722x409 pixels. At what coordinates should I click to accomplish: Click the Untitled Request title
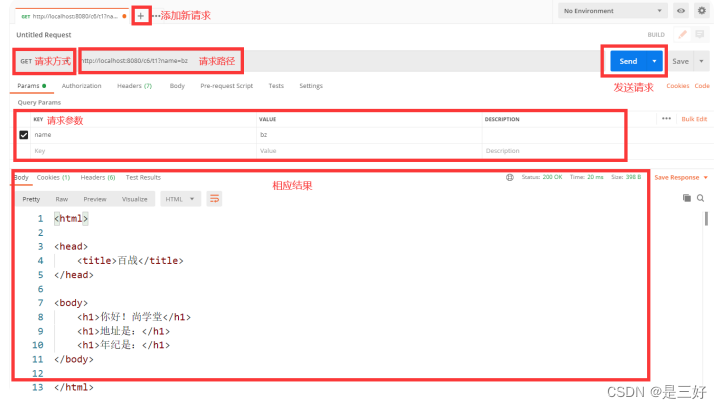coord(44,35)
